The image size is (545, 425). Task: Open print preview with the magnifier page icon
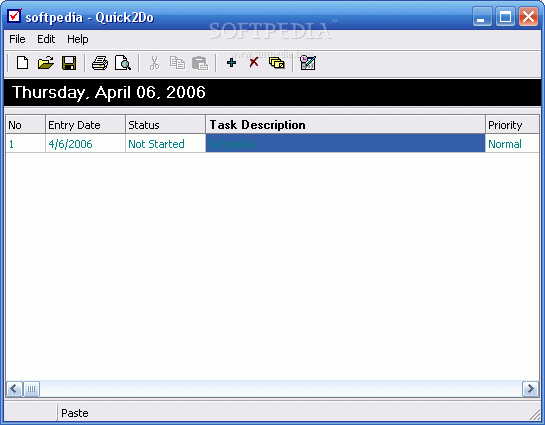tap(123, 63)
